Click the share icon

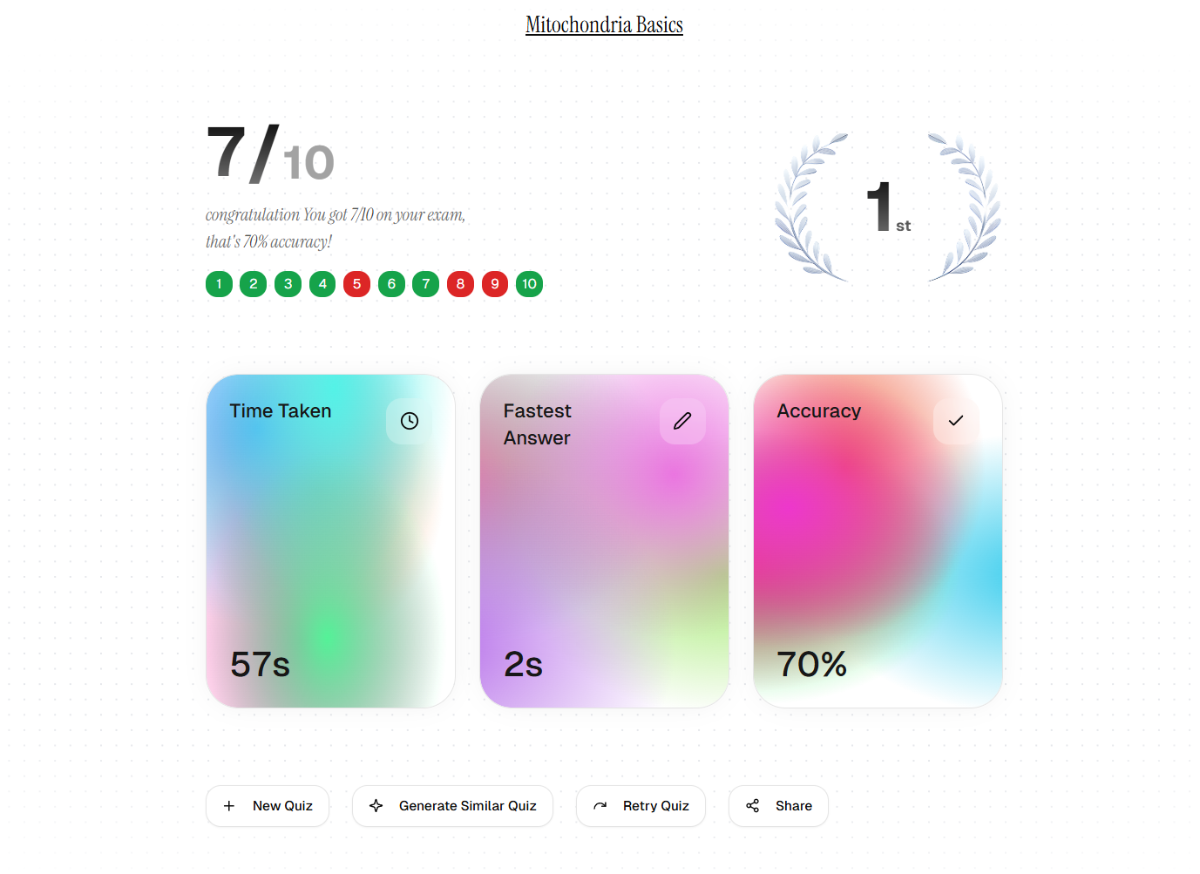(753, 806)
